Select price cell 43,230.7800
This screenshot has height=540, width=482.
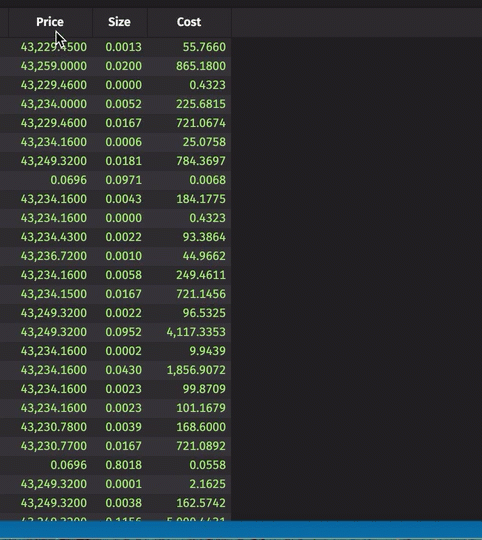tap(54, 427)
